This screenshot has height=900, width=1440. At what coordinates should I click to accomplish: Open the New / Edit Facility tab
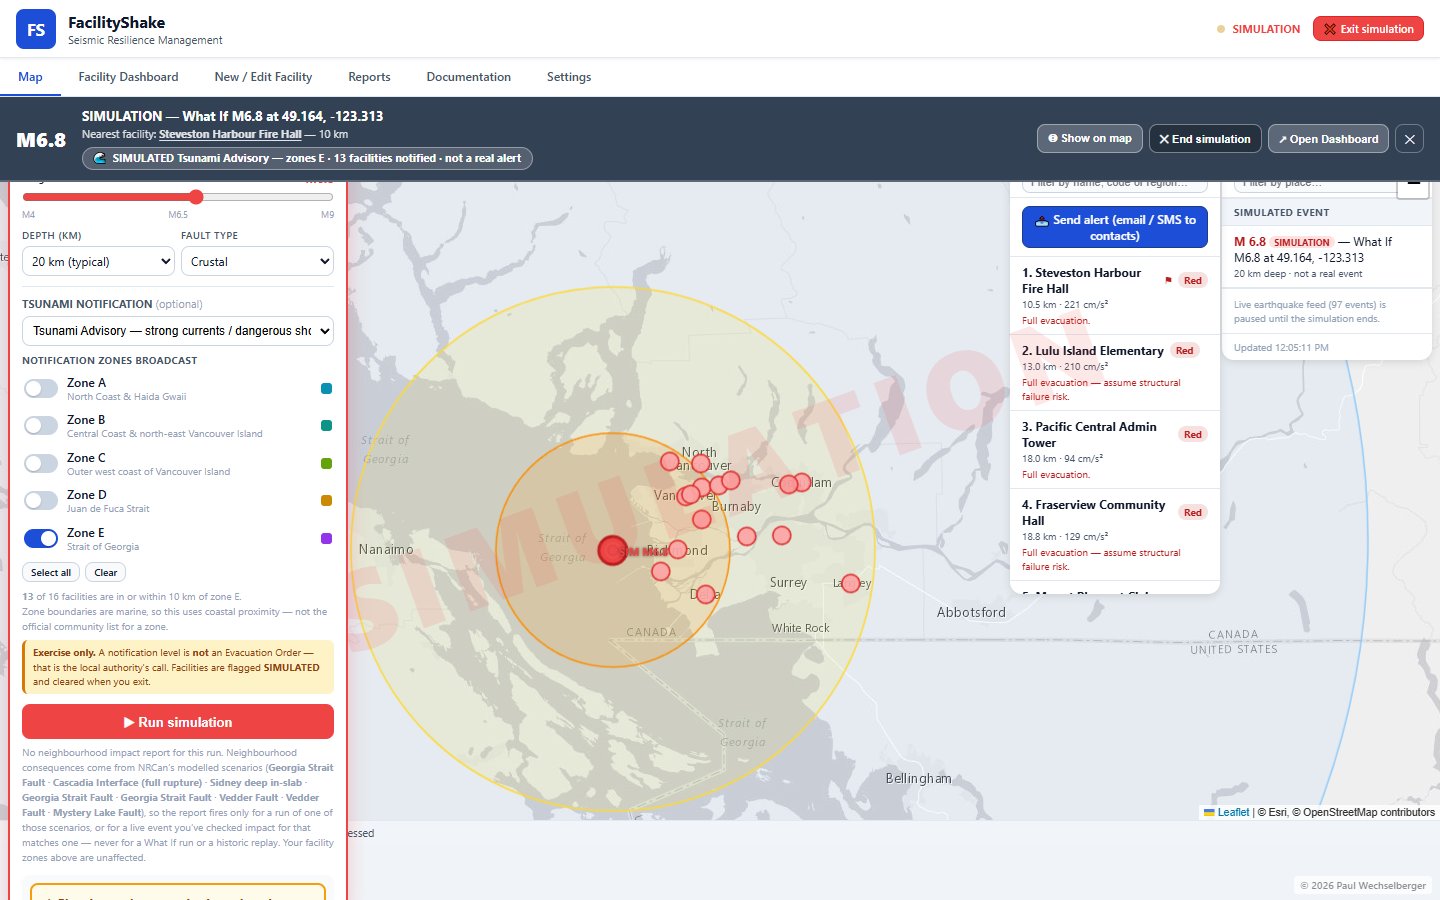coord(263,77)
